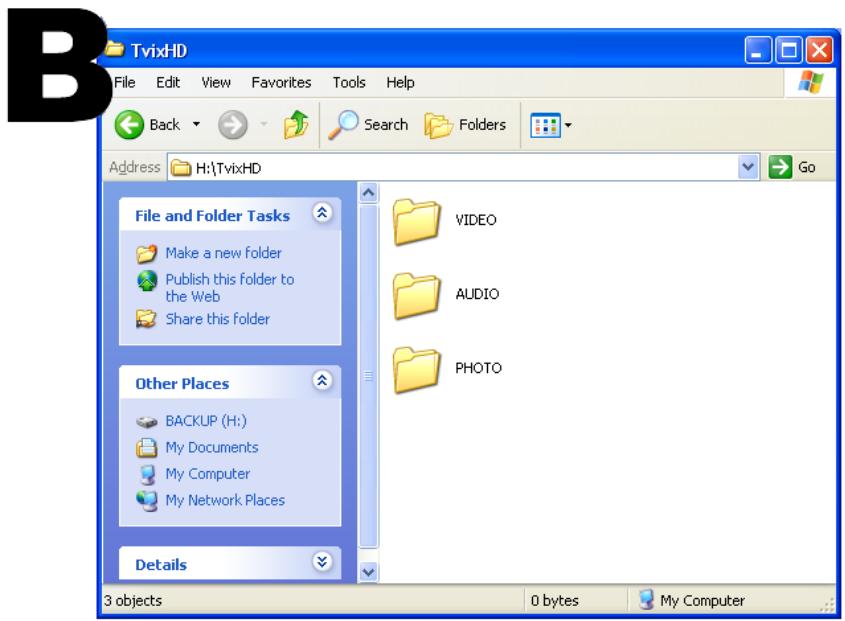Click the greyed Forward arrow button
The height and width of the screenshot is (621, 845).
point(233,125)
